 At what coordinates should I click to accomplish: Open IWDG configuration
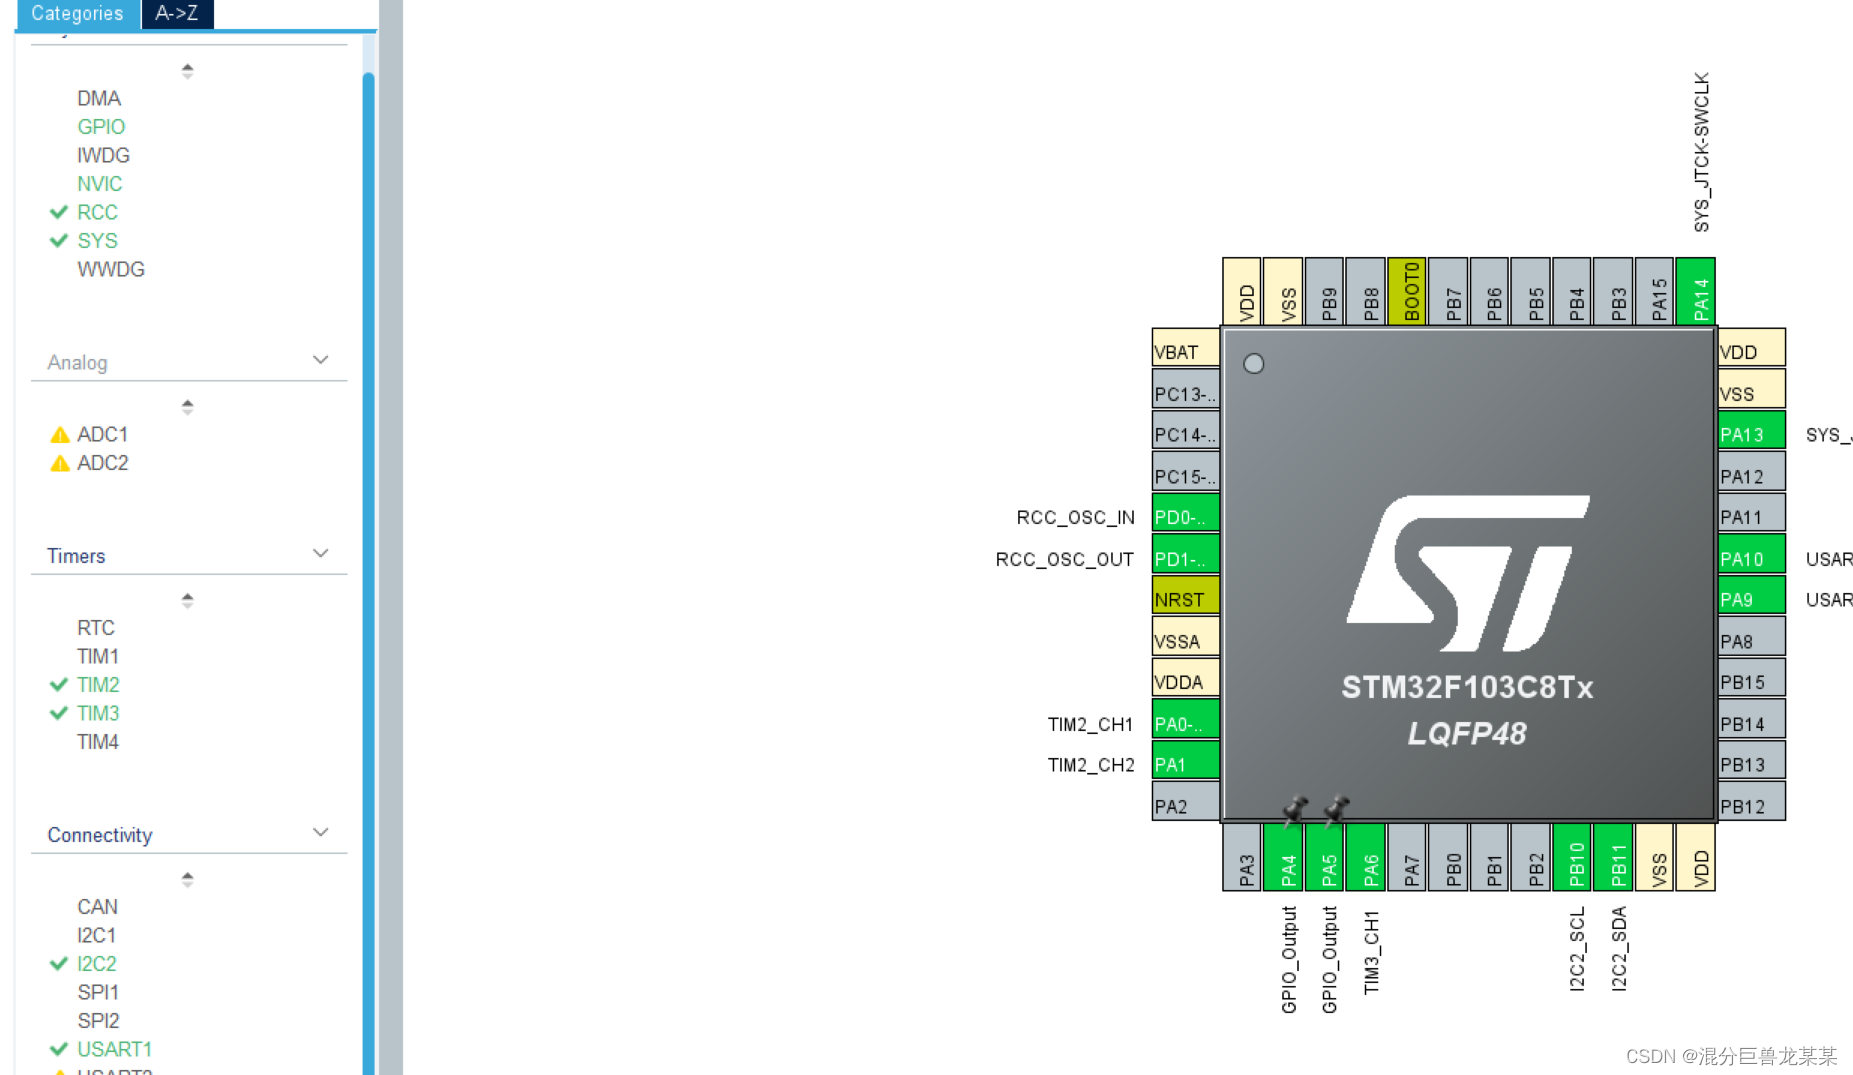tap(103, 155)
